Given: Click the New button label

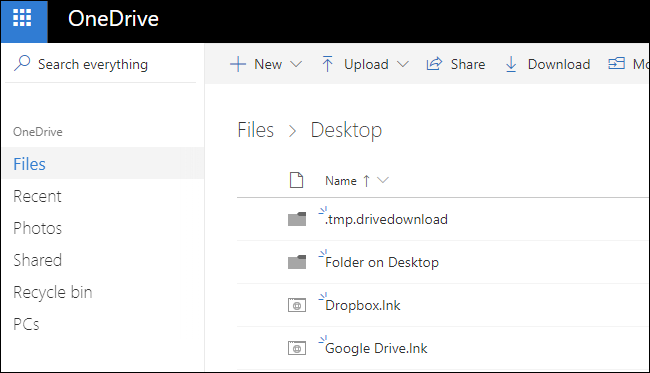Looking at the screenshot, I should point(268,64).
